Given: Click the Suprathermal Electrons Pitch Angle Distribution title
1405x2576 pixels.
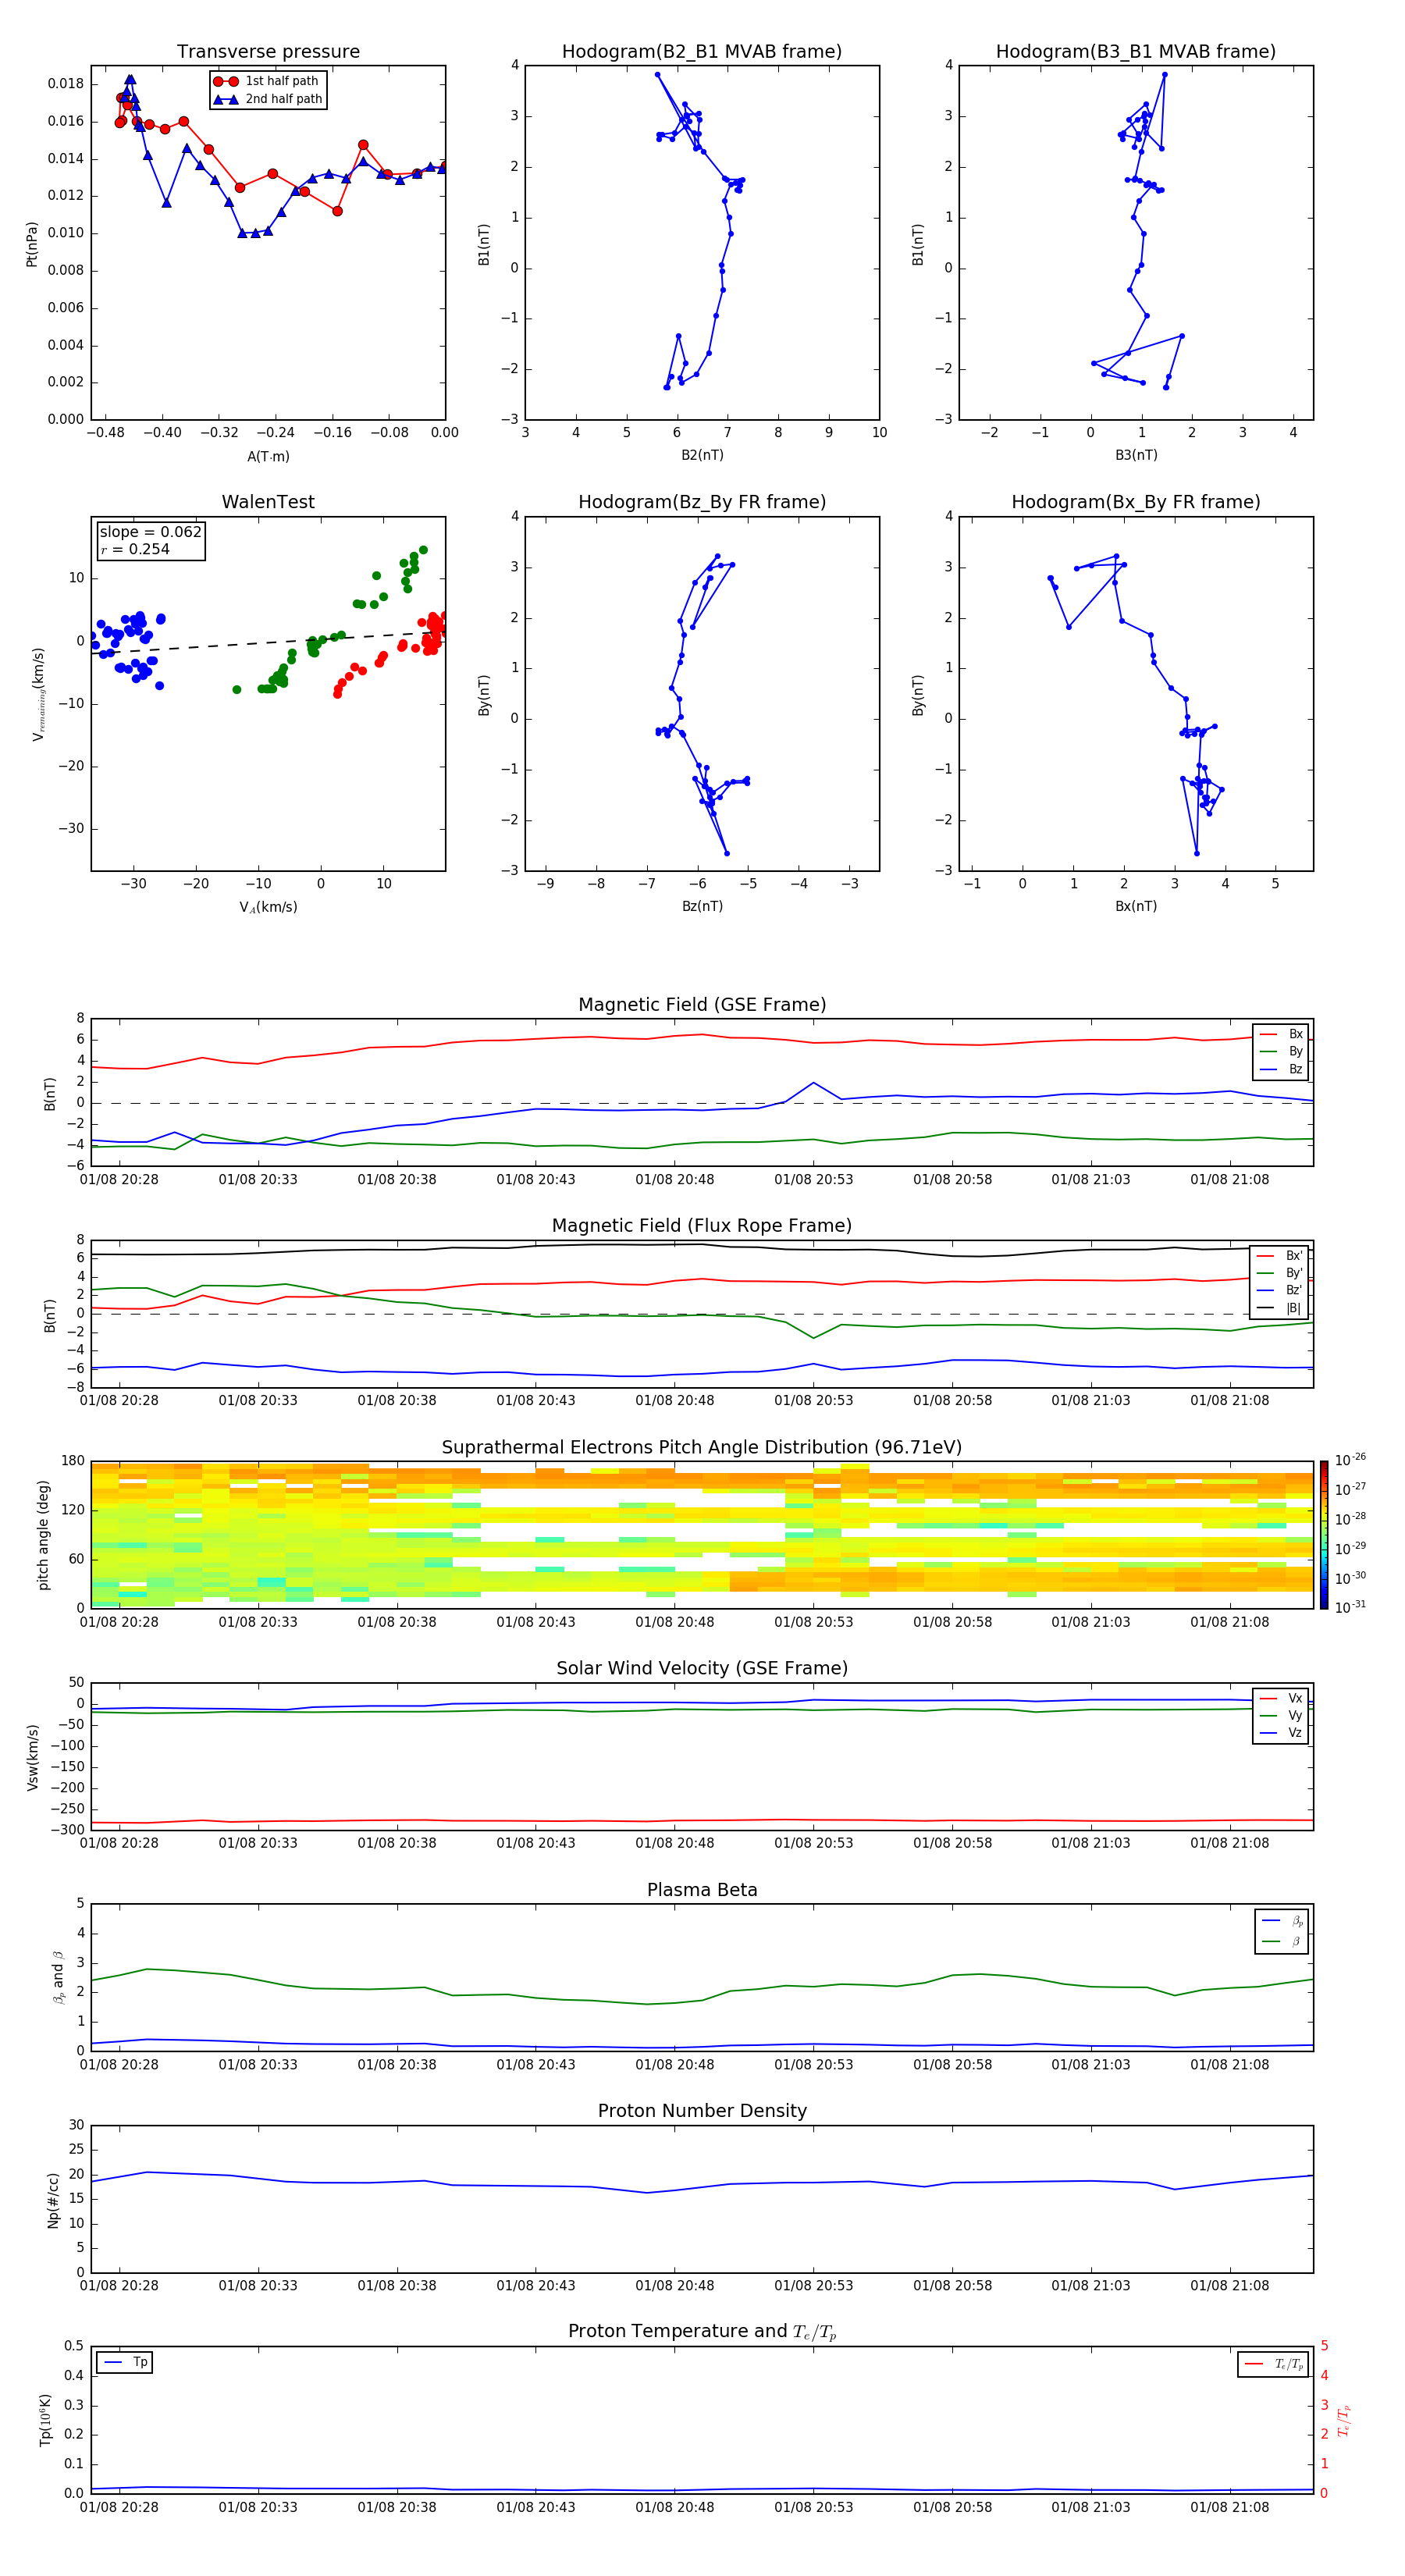Looking at the screenshot, I should point(702,1448).
